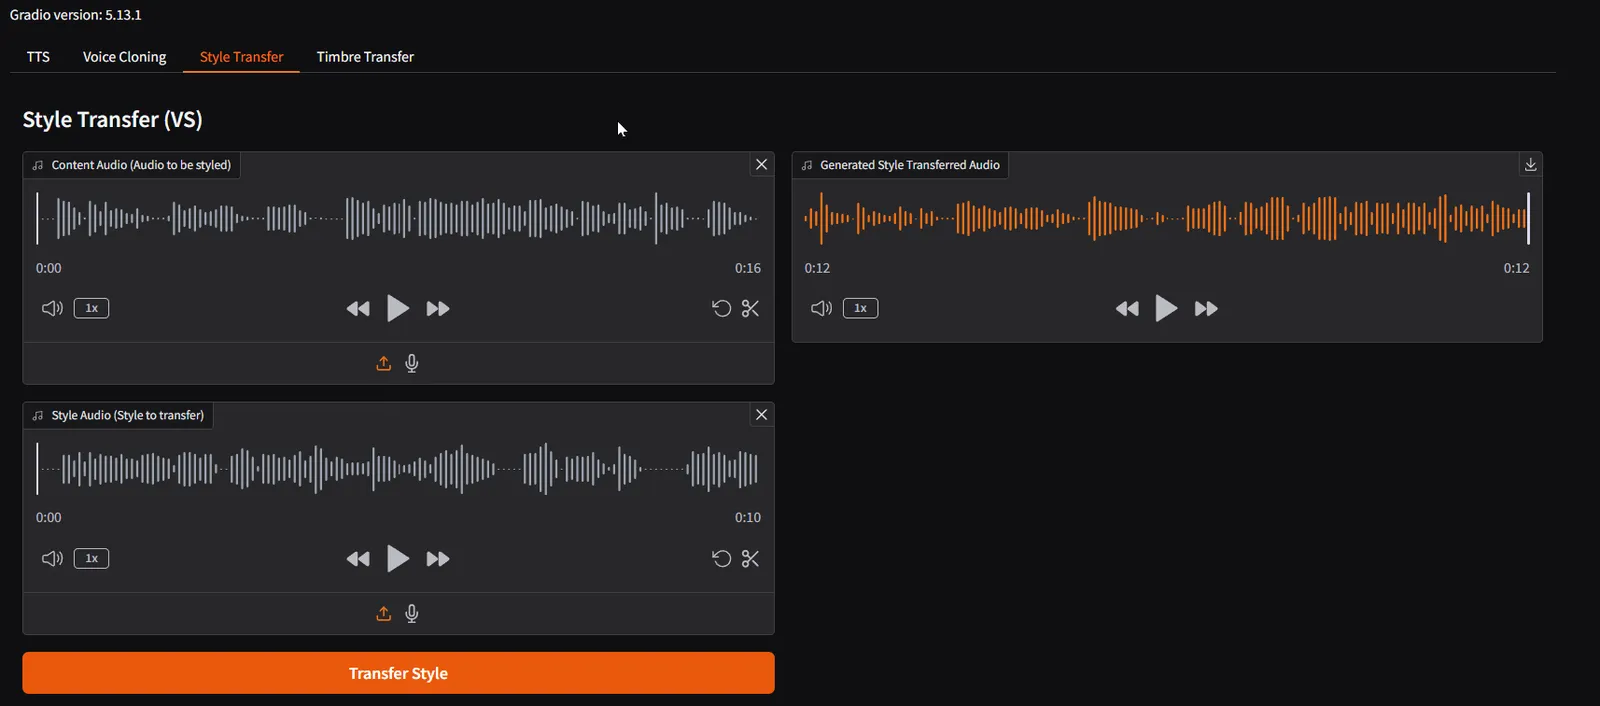1600x706 pixels.
Task: Switch to the TTS tab
Action: point(38,57)
